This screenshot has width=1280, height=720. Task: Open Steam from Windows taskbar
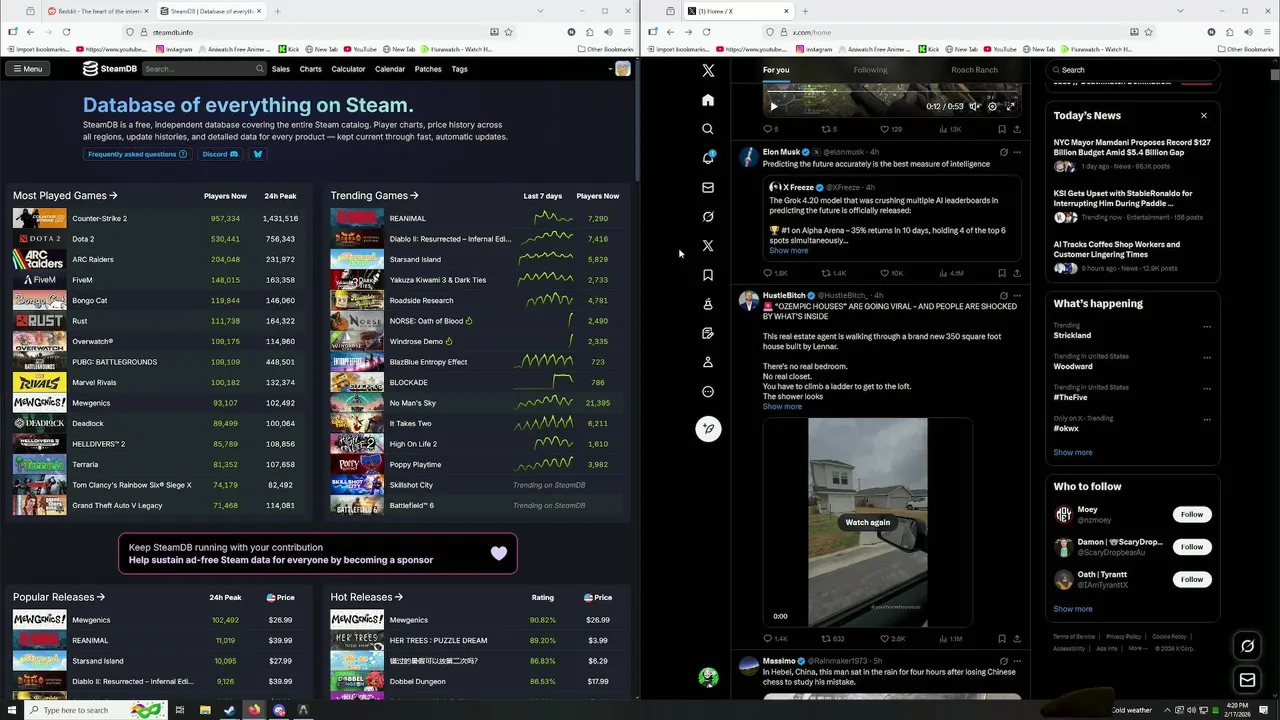click(229, 710)
